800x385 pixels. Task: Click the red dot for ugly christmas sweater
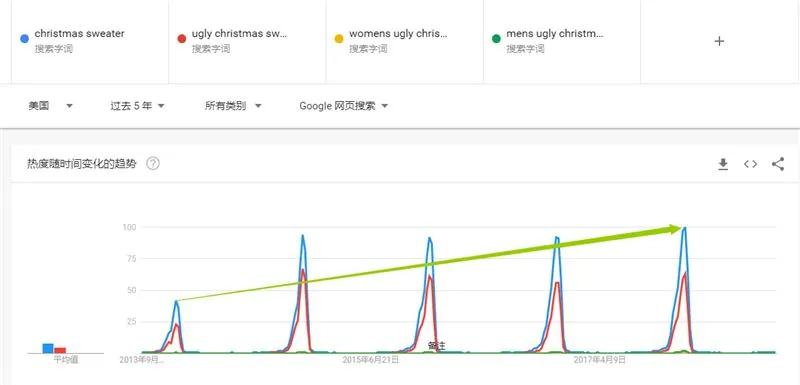tap(181, 39)
